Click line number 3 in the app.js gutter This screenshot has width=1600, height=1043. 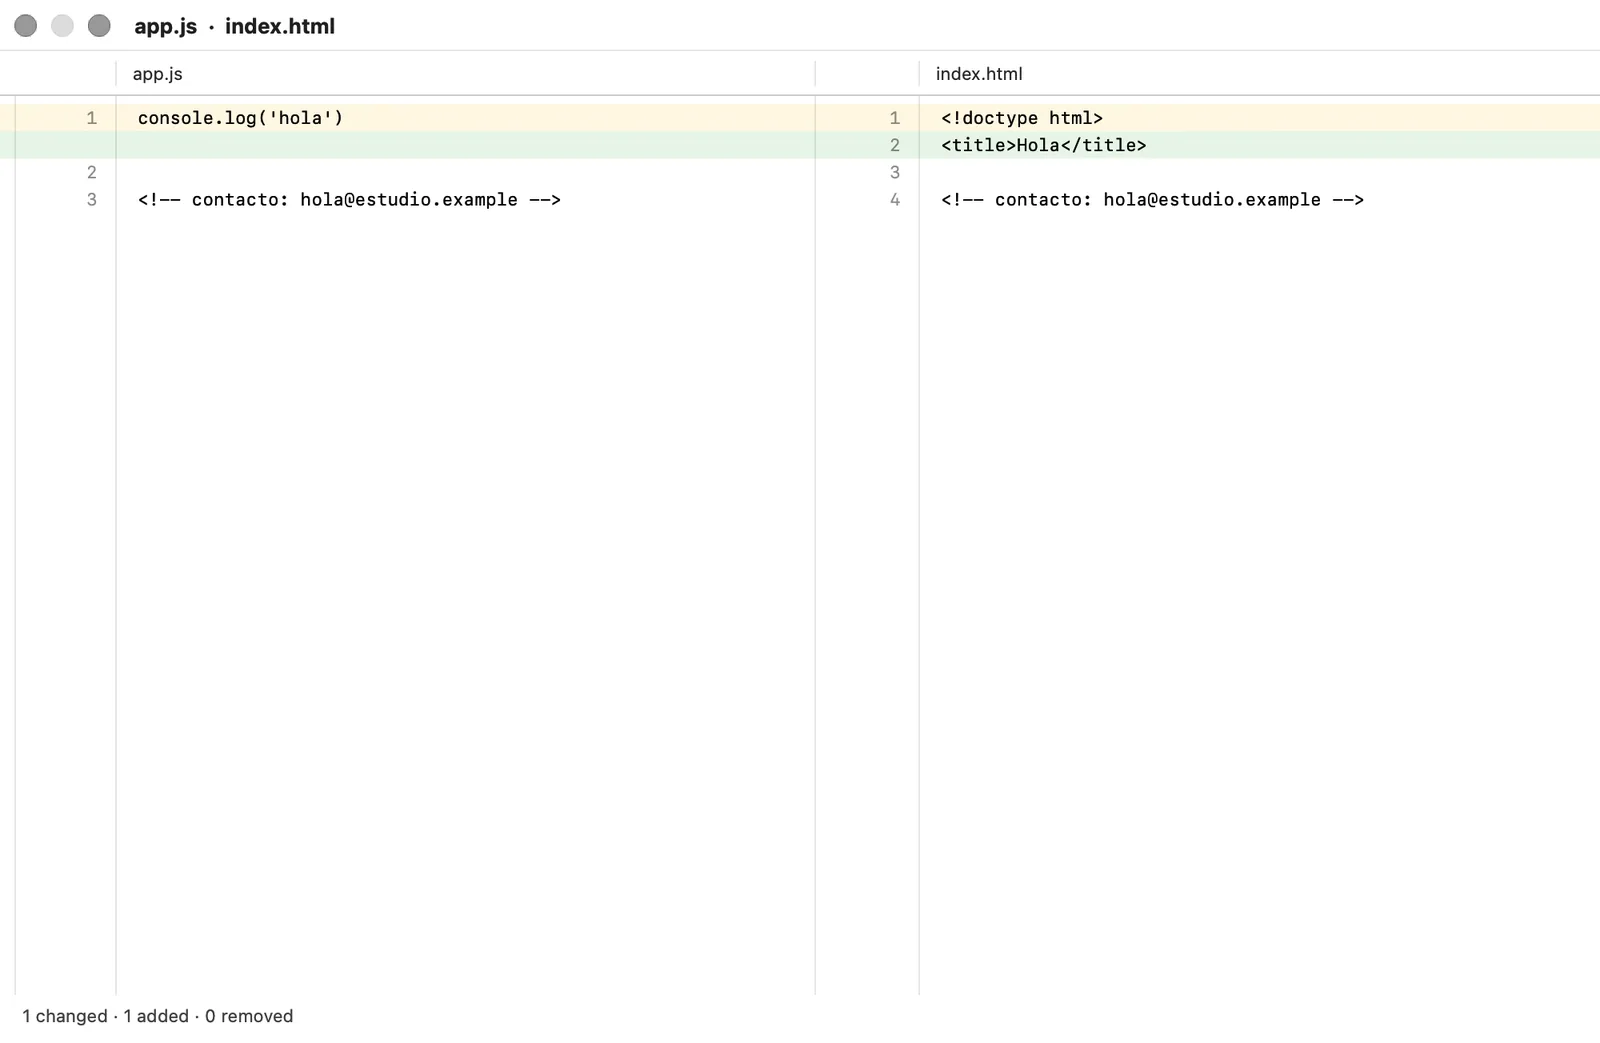(92, 200)
